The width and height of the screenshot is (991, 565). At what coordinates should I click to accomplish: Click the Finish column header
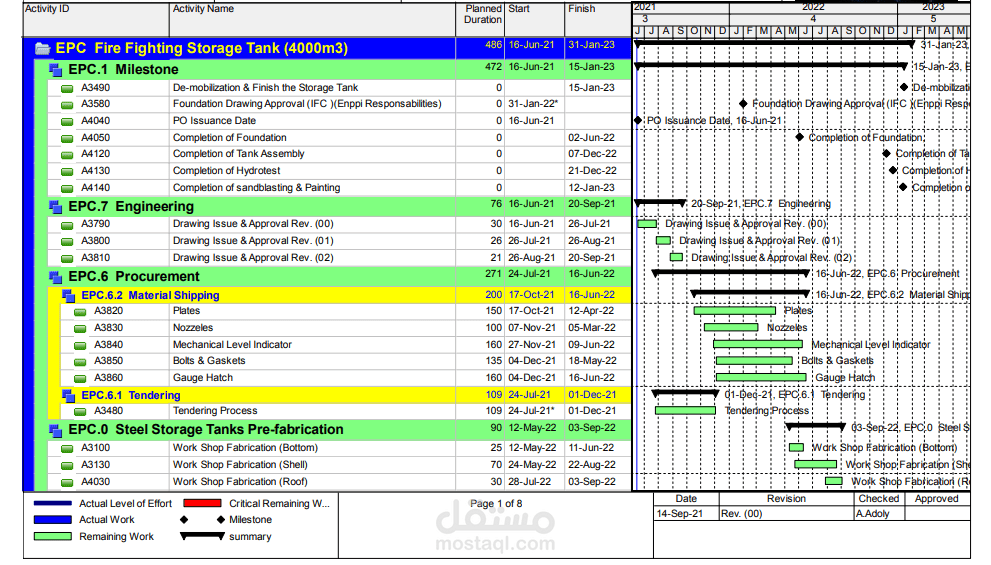point(598,20)
